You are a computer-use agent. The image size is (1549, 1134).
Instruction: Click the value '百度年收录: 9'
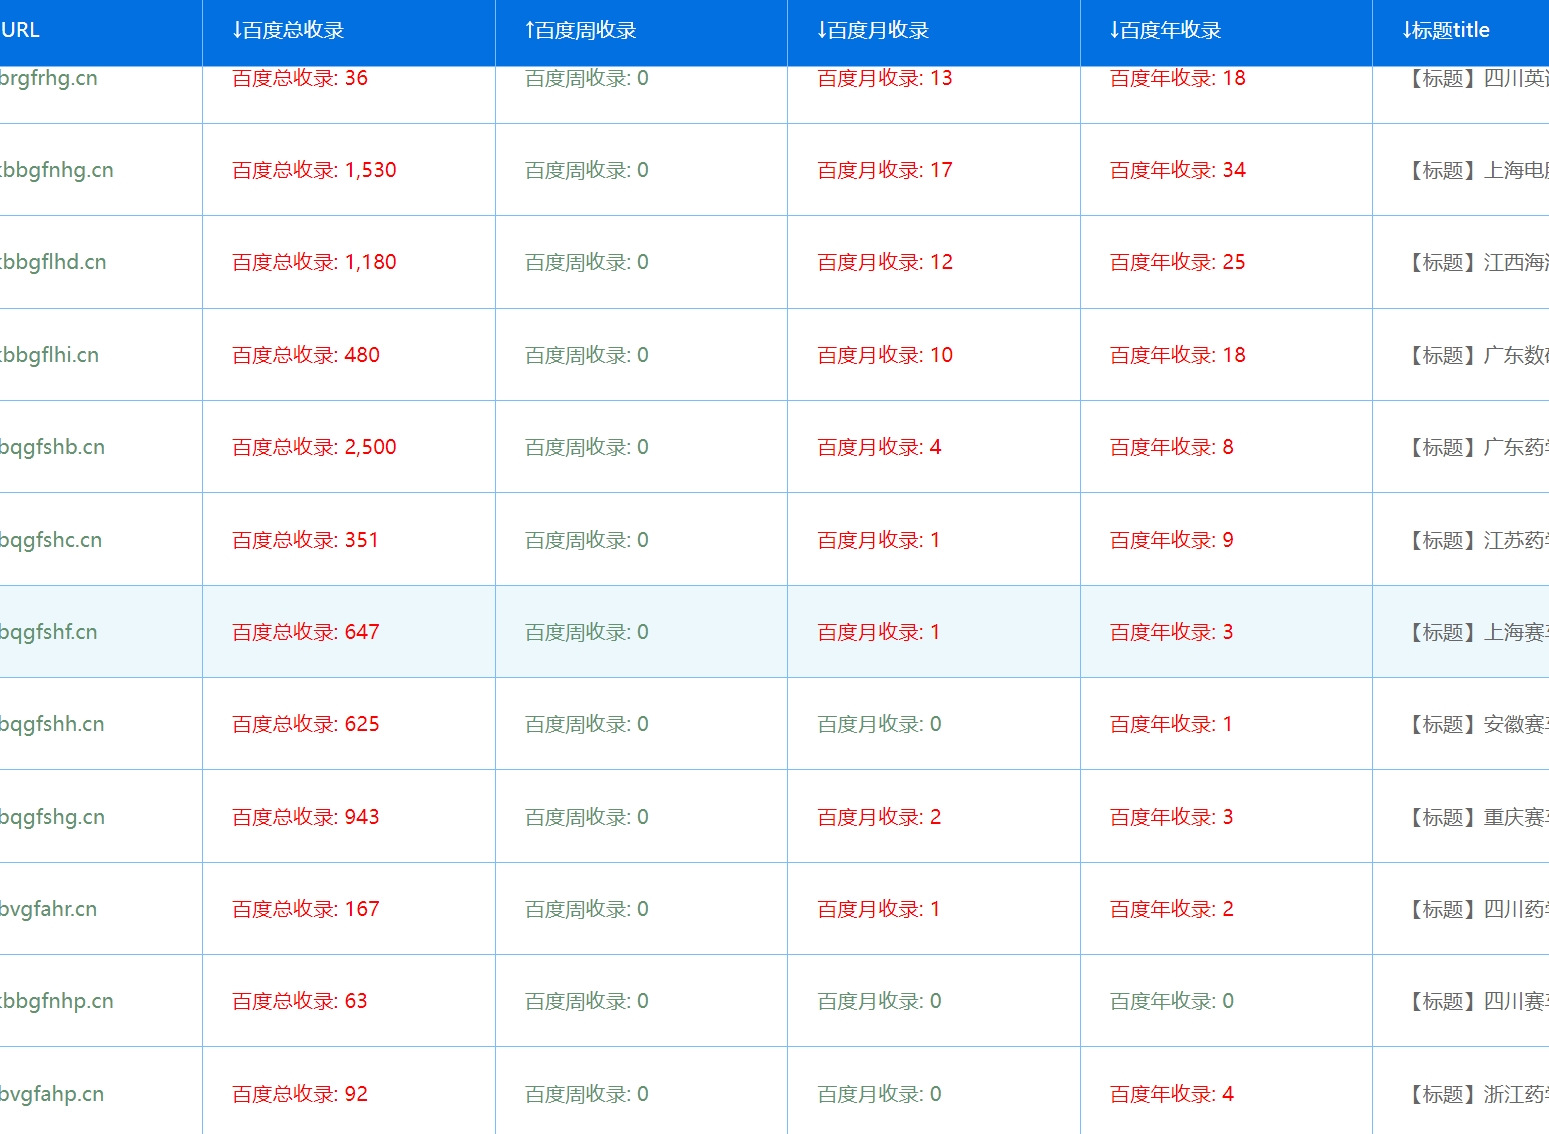coord(1172,540)
